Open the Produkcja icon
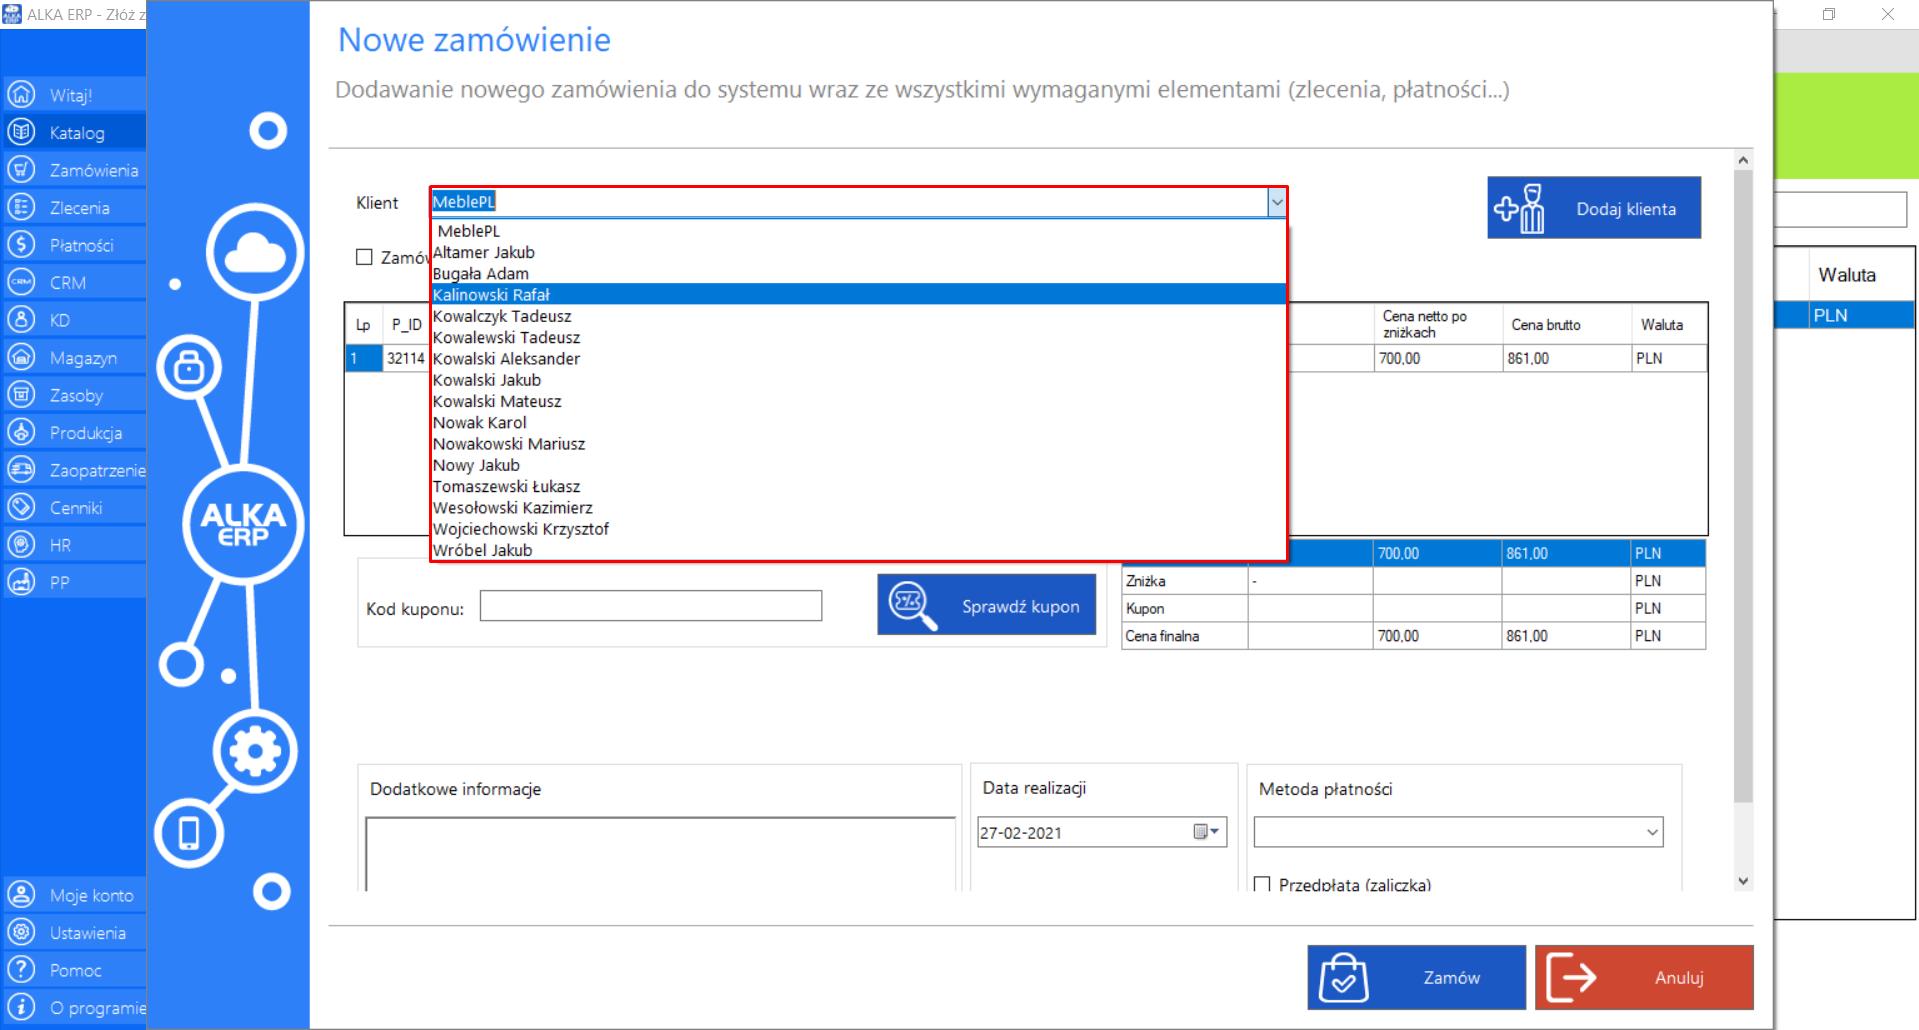Viewport: 1919px width, 1030px height. [21, 432]
